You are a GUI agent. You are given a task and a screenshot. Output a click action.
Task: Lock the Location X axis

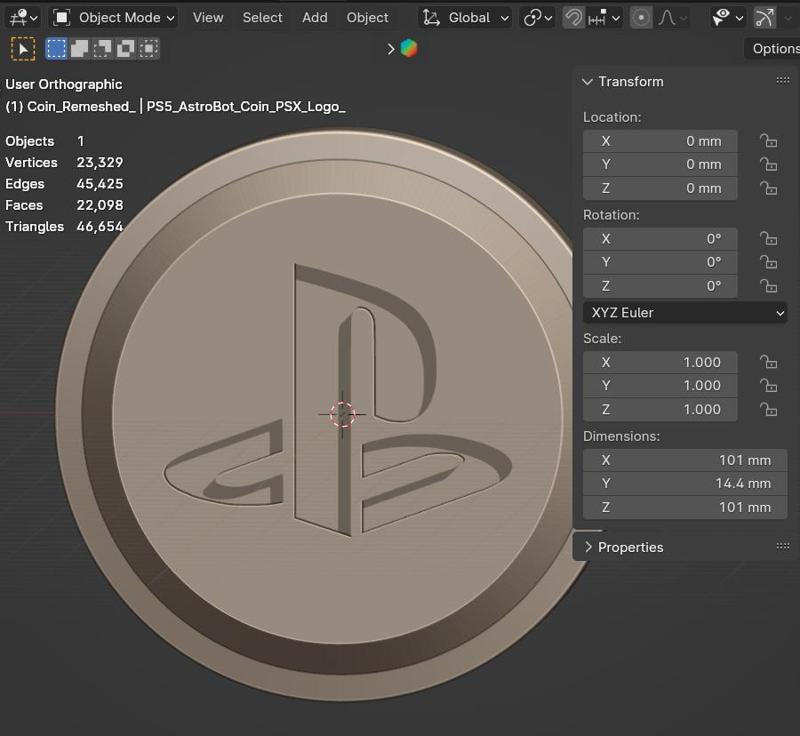tap(768, 141)
